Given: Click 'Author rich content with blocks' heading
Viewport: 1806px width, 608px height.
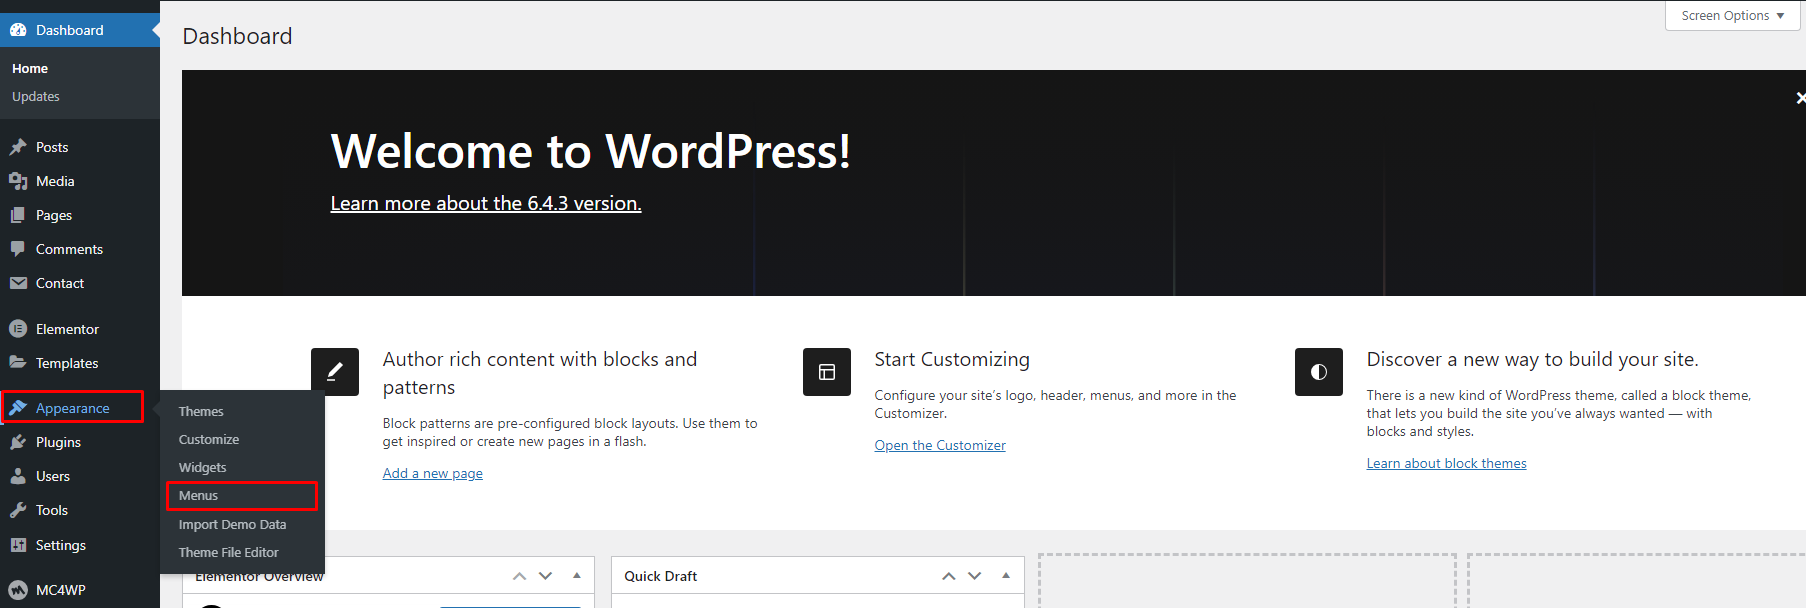Looking at the screenshot, I should (540, 373).
